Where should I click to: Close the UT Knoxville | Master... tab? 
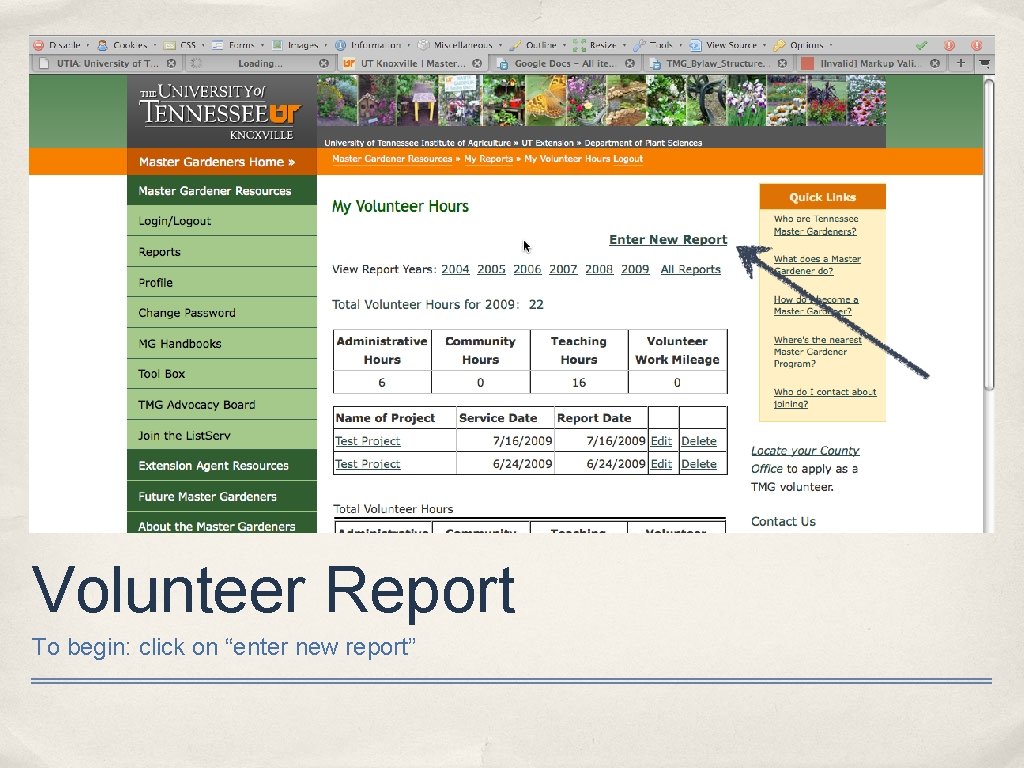pos(477,63)
